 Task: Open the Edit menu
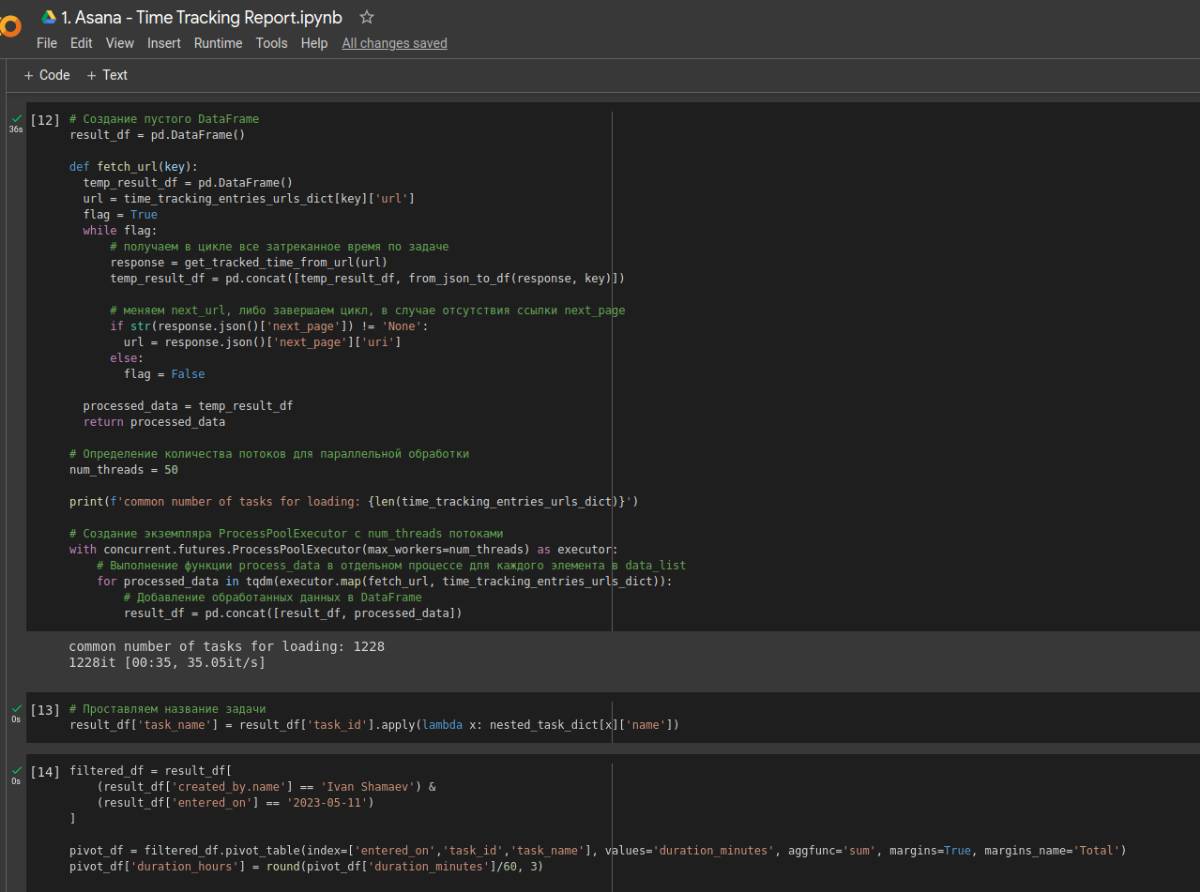pyautogui.click(x=81, y=43)
